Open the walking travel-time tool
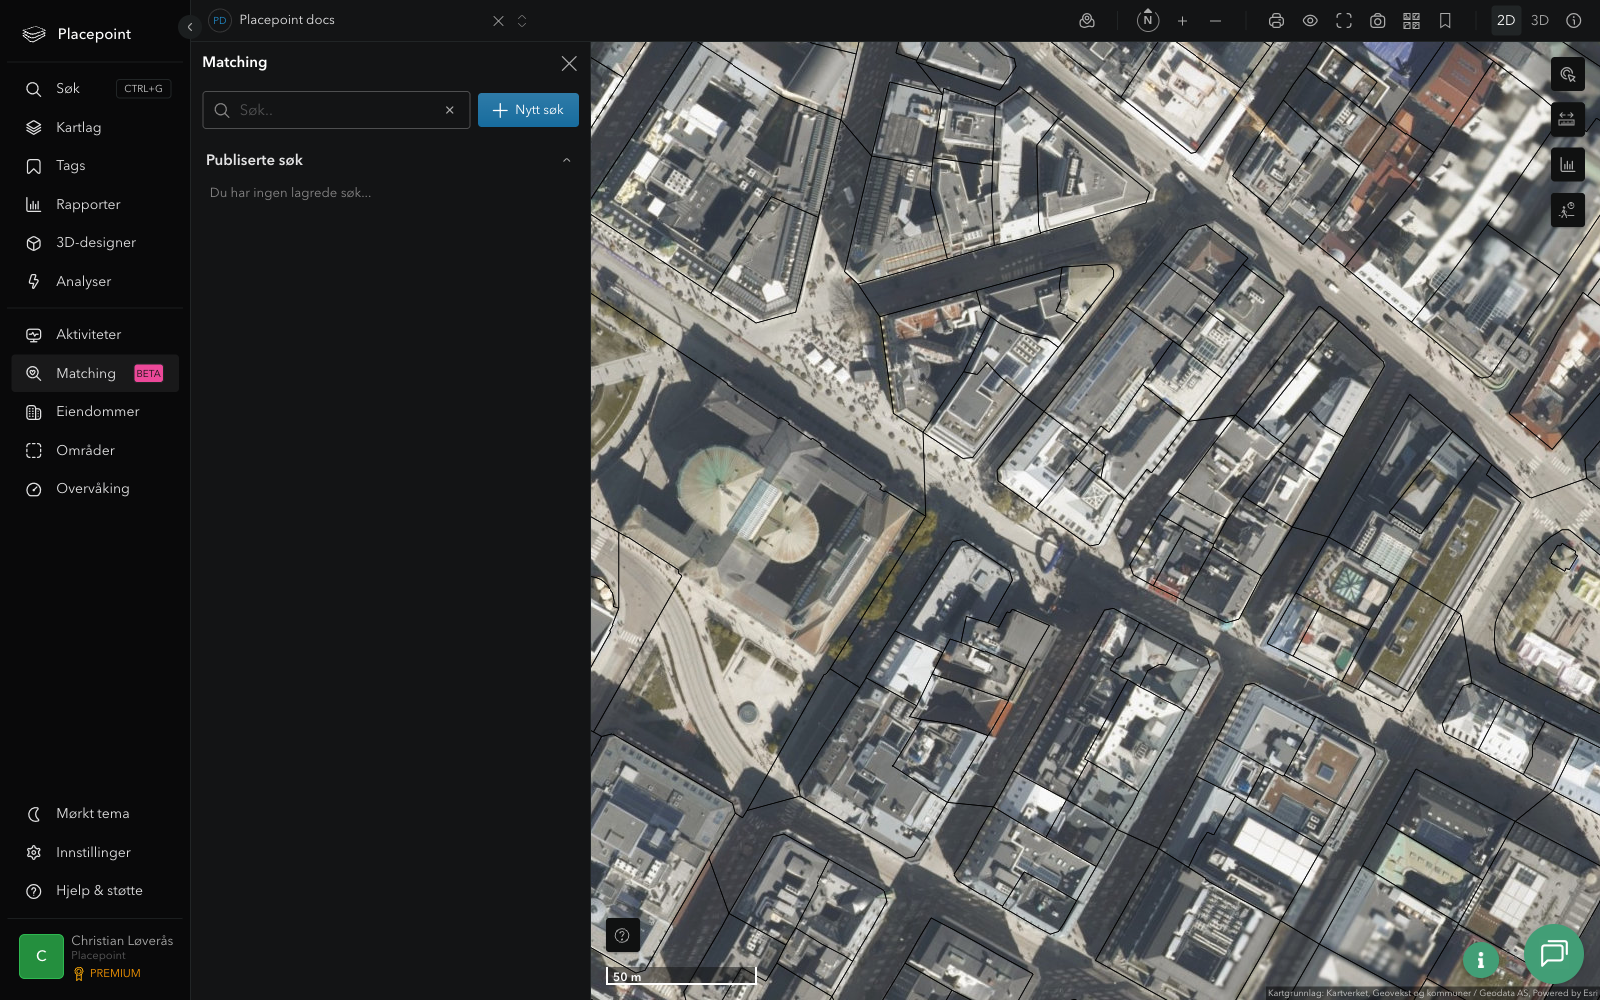The image size is (1600, 1000). 1567,210
